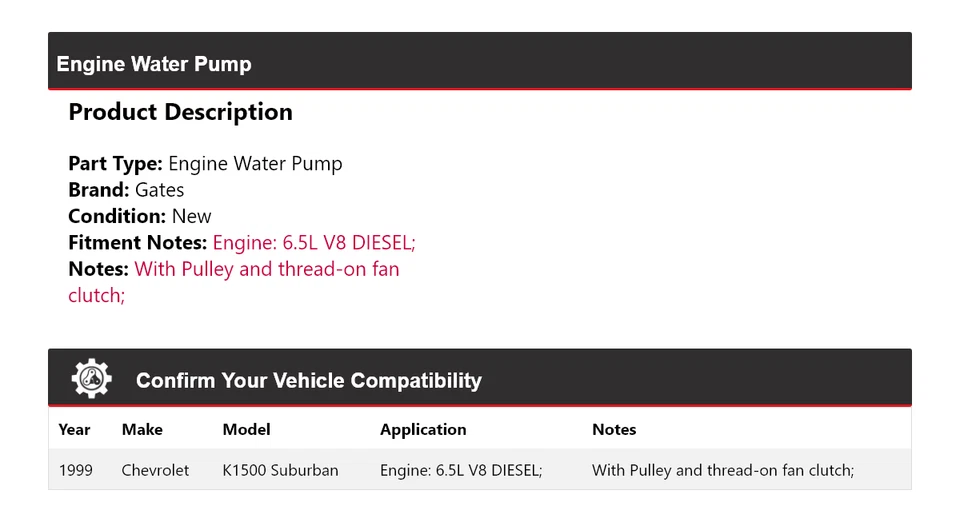Click the Product Description heading
Screen dimensions: 960x522
(180, 112)
